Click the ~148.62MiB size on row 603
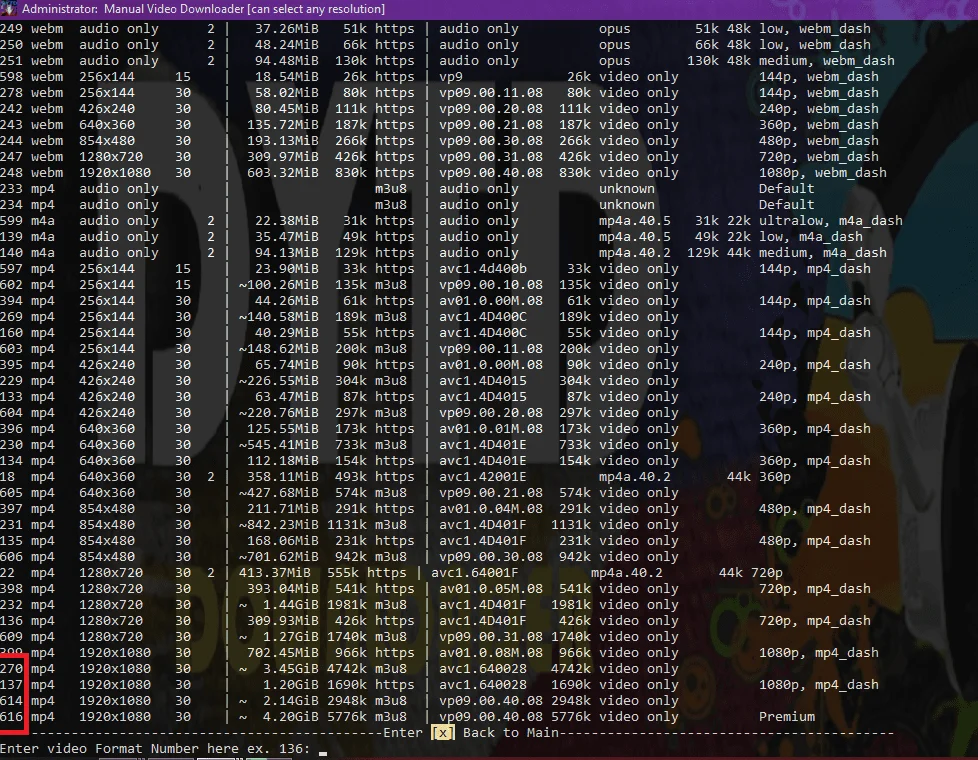978x760 pixels. coord(278,349)
